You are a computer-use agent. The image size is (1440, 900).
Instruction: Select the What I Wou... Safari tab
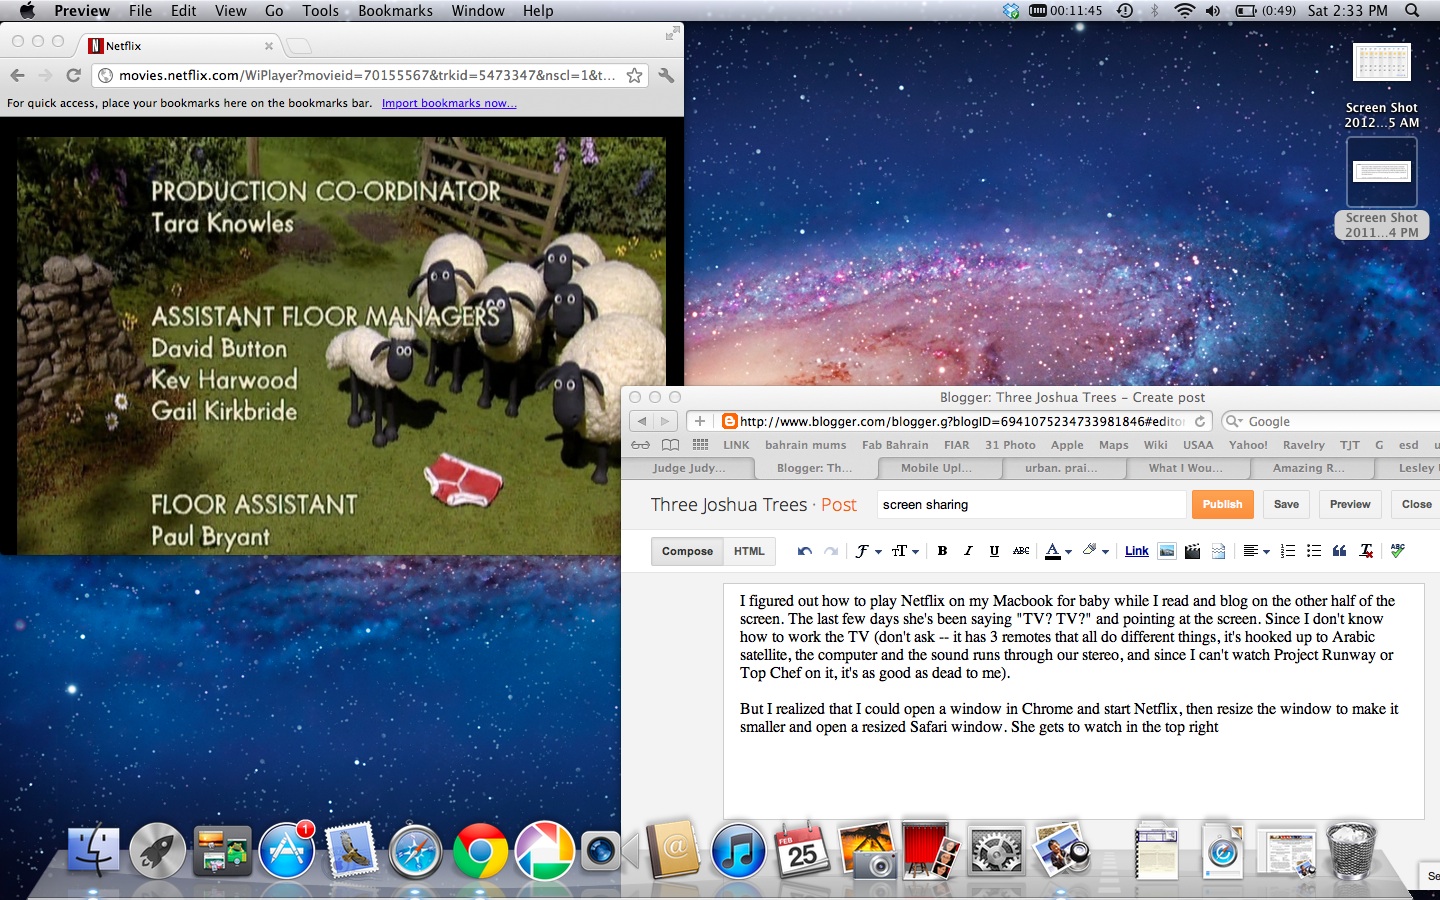tap(1185, 468)
